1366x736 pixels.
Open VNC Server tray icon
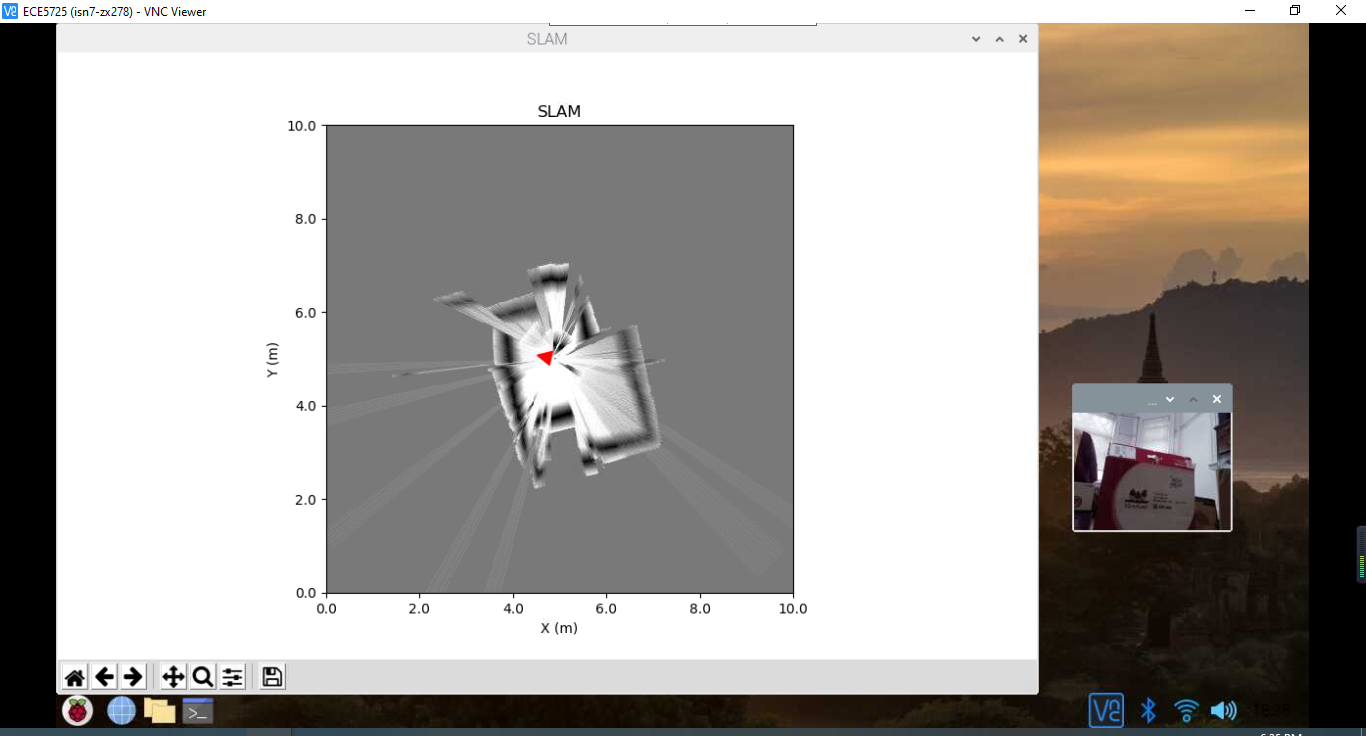point(1107,711)
